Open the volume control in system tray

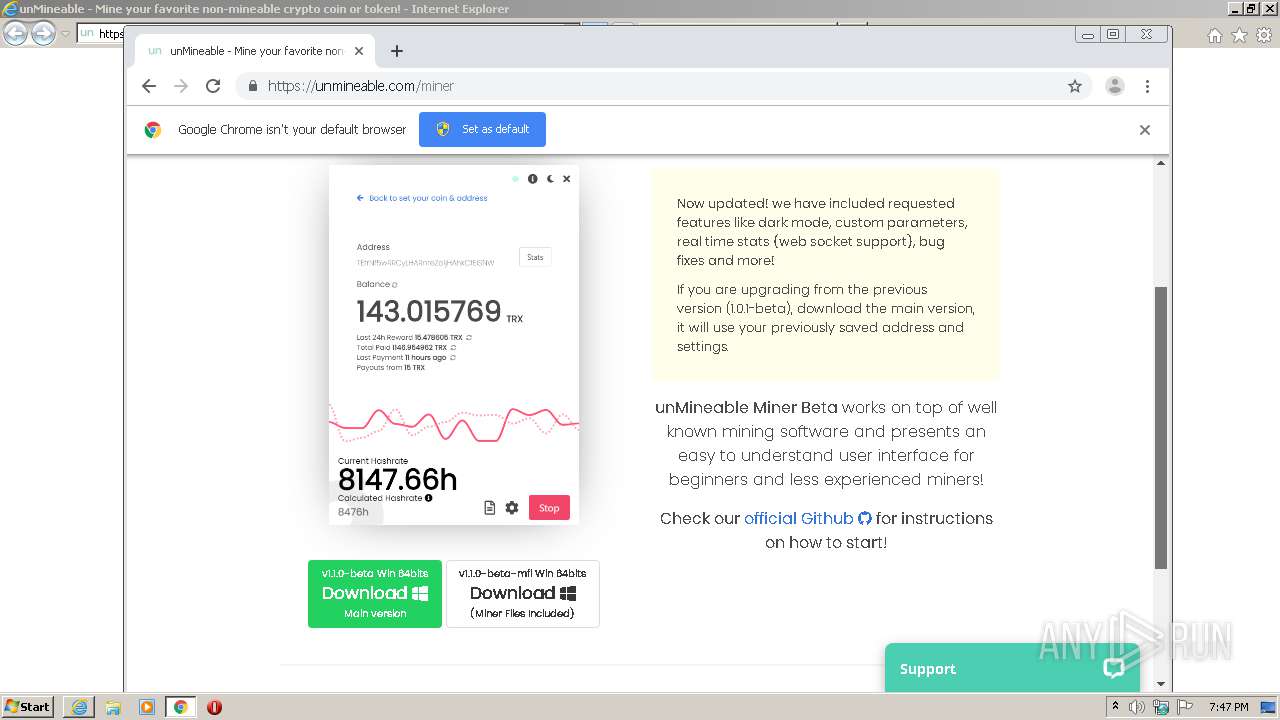(1137, 707)
